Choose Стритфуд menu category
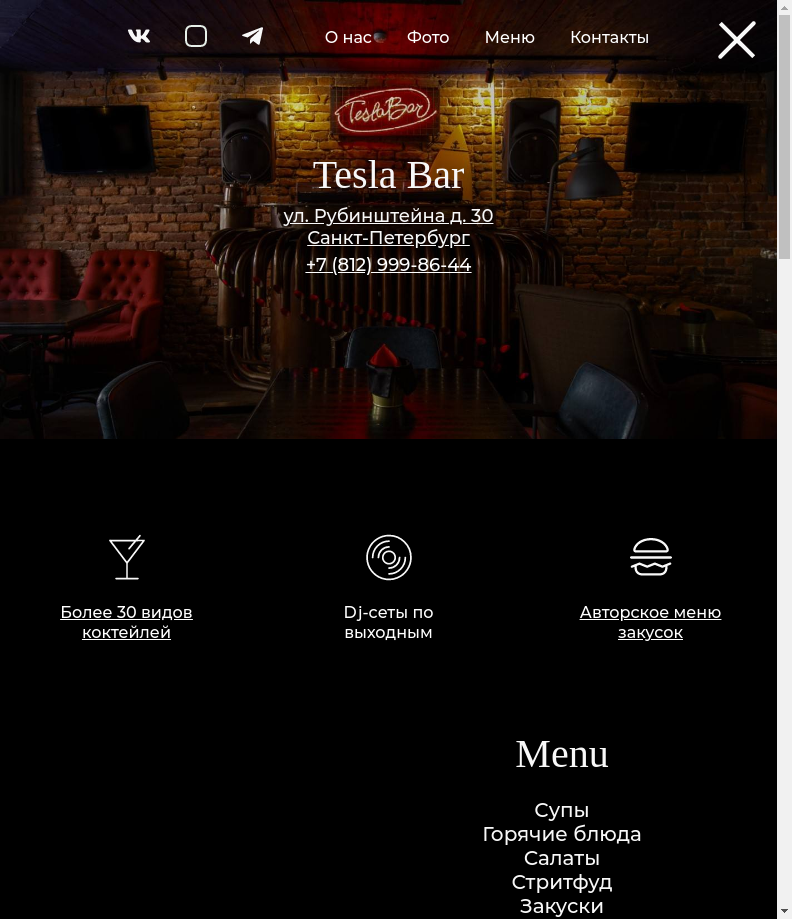This screenshot has height=919, width=792. pyautogui.click(x=562, y=882)
